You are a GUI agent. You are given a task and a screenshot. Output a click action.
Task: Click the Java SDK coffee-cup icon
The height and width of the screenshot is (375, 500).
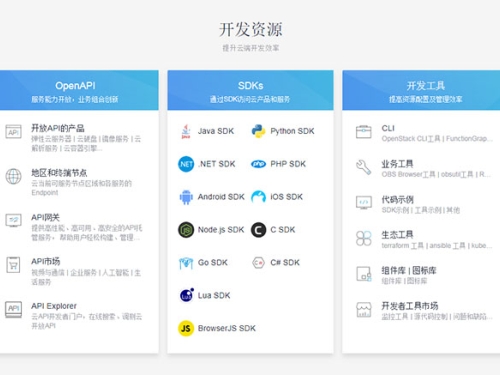pos(186,131)
